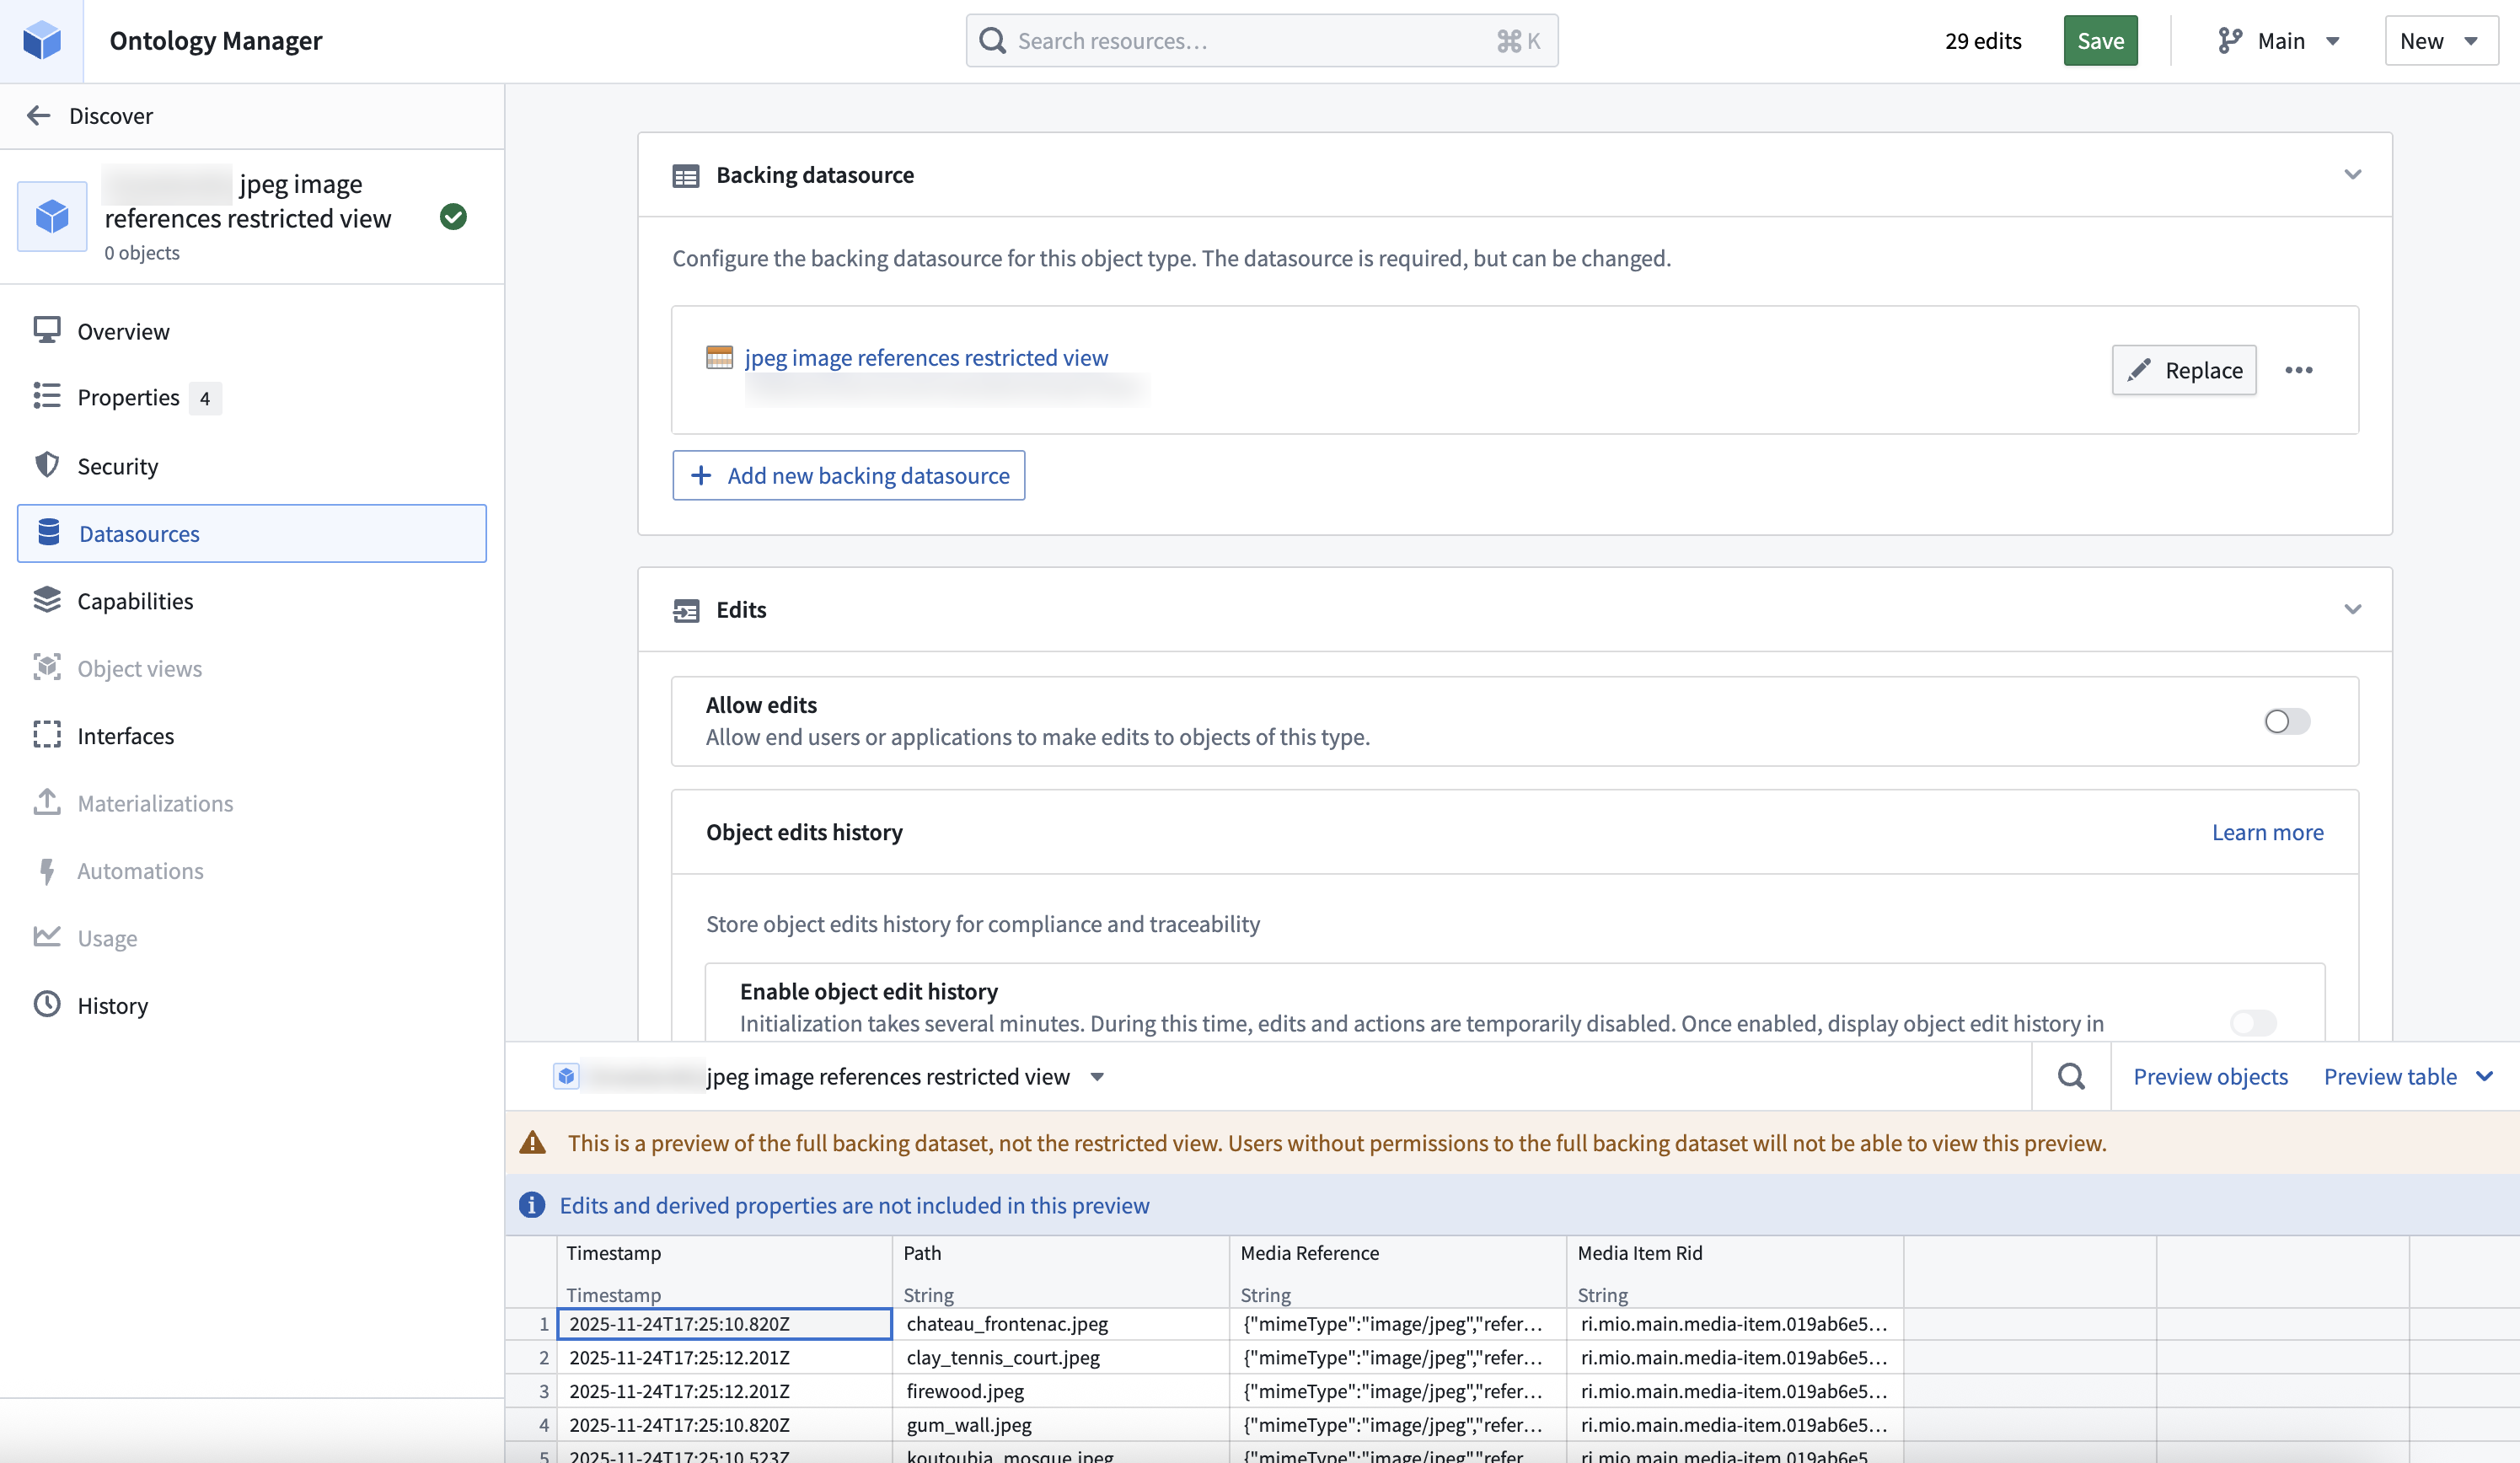
Task: Open the Object views panel
Action: pos(139,668)
